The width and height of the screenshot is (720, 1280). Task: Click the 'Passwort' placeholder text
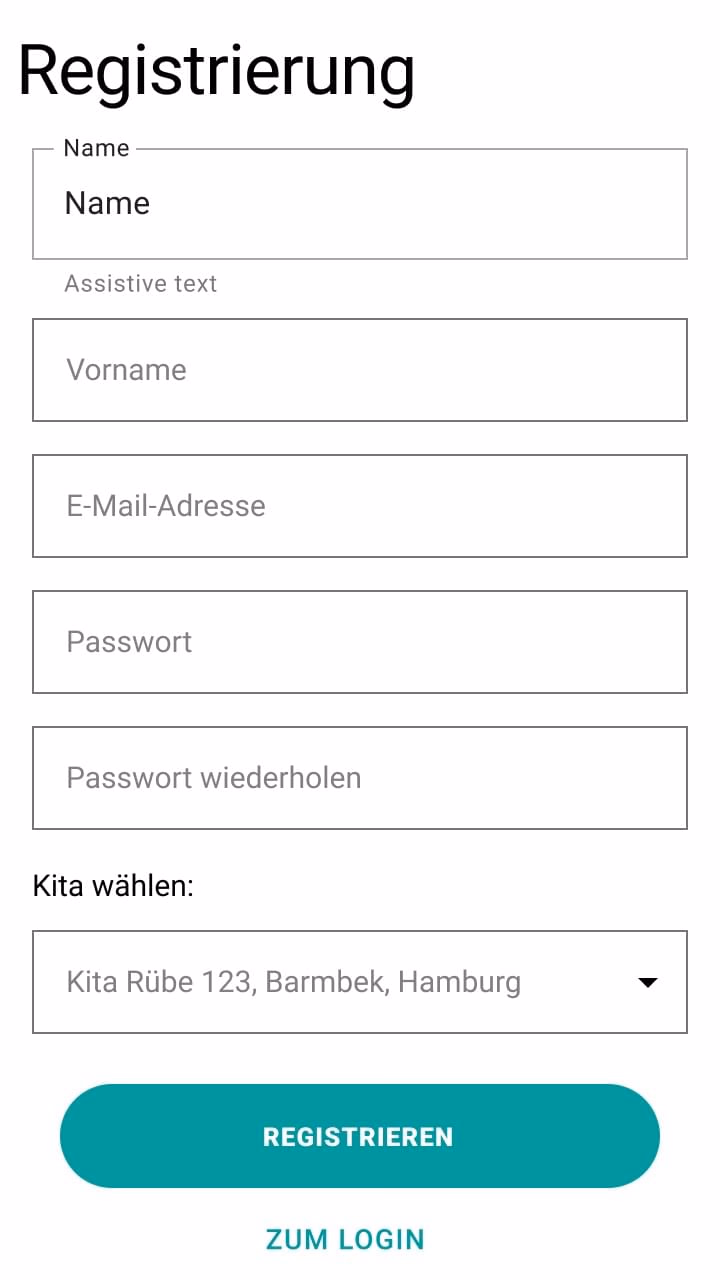(129, 642)
